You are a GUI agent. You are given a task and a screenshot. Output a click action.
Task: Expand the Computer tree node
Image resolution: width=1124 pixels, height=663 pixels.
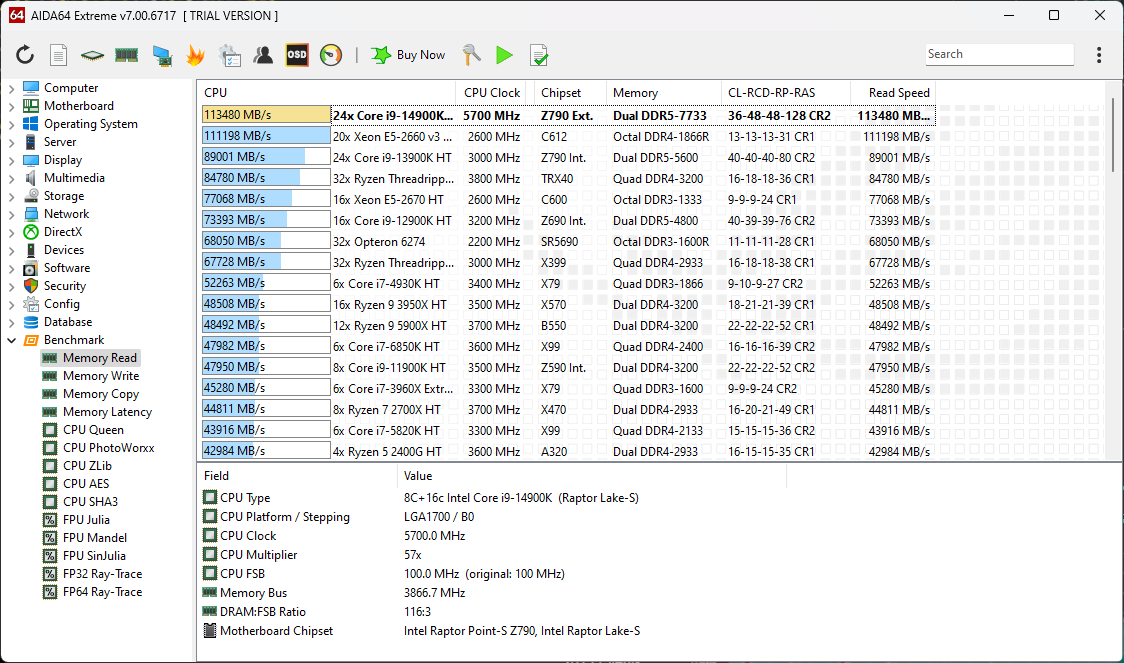(11, 88)
